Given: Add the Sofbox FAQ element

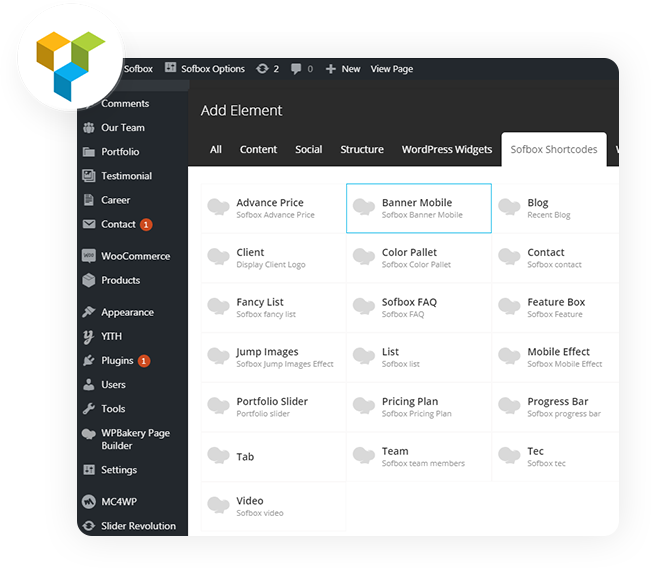Looking at the screenshot, I should pos(419,307).
